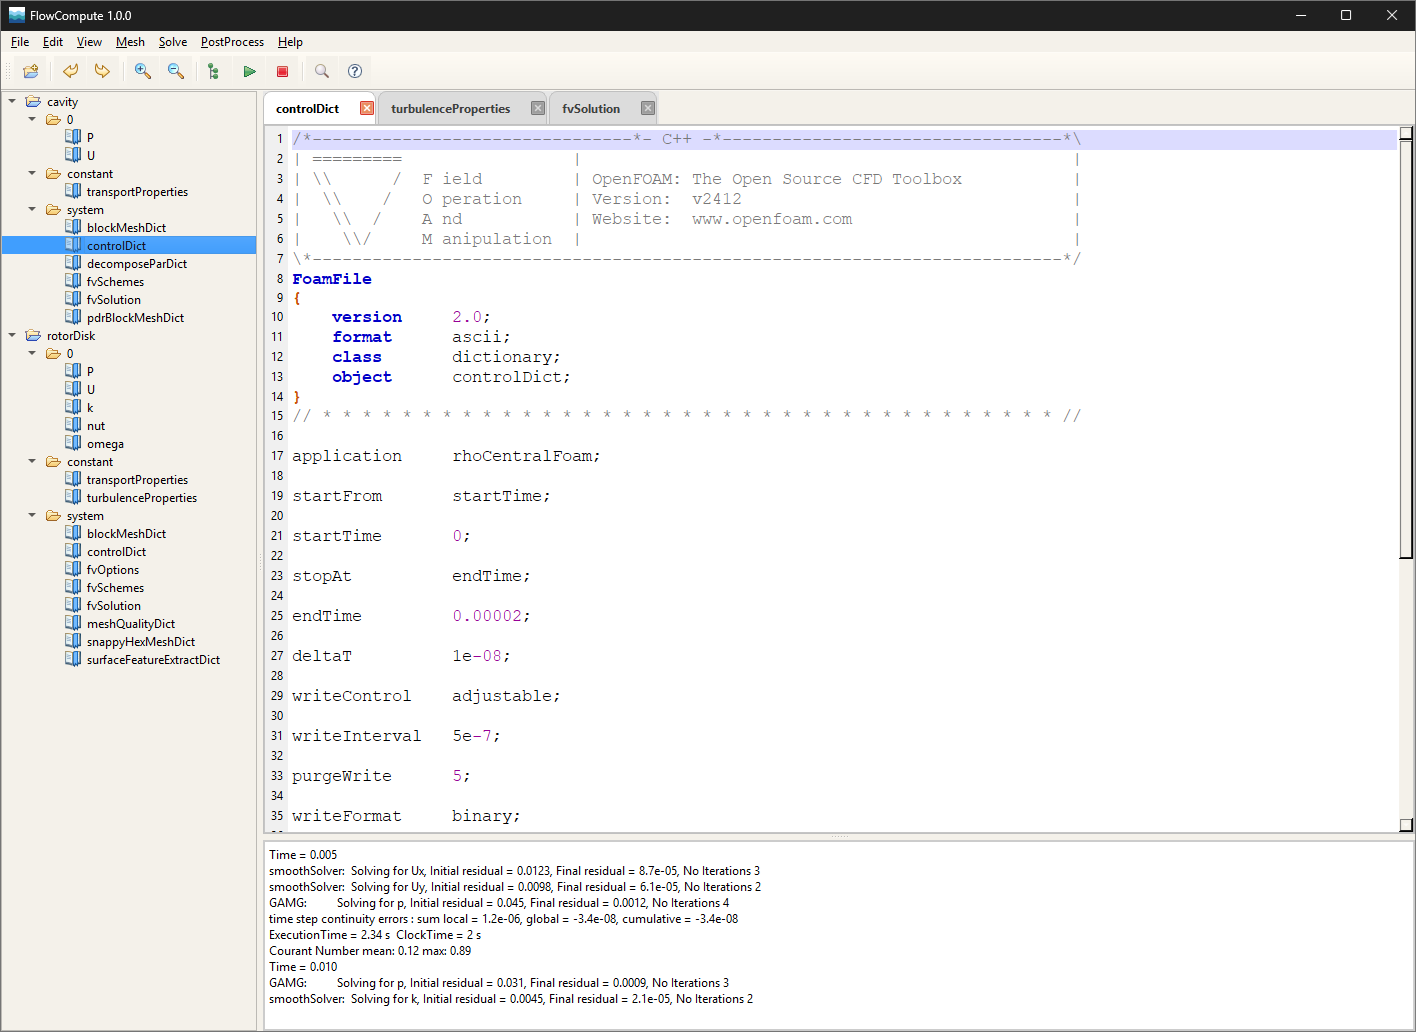Close the controlDict tab

[367, 108]
